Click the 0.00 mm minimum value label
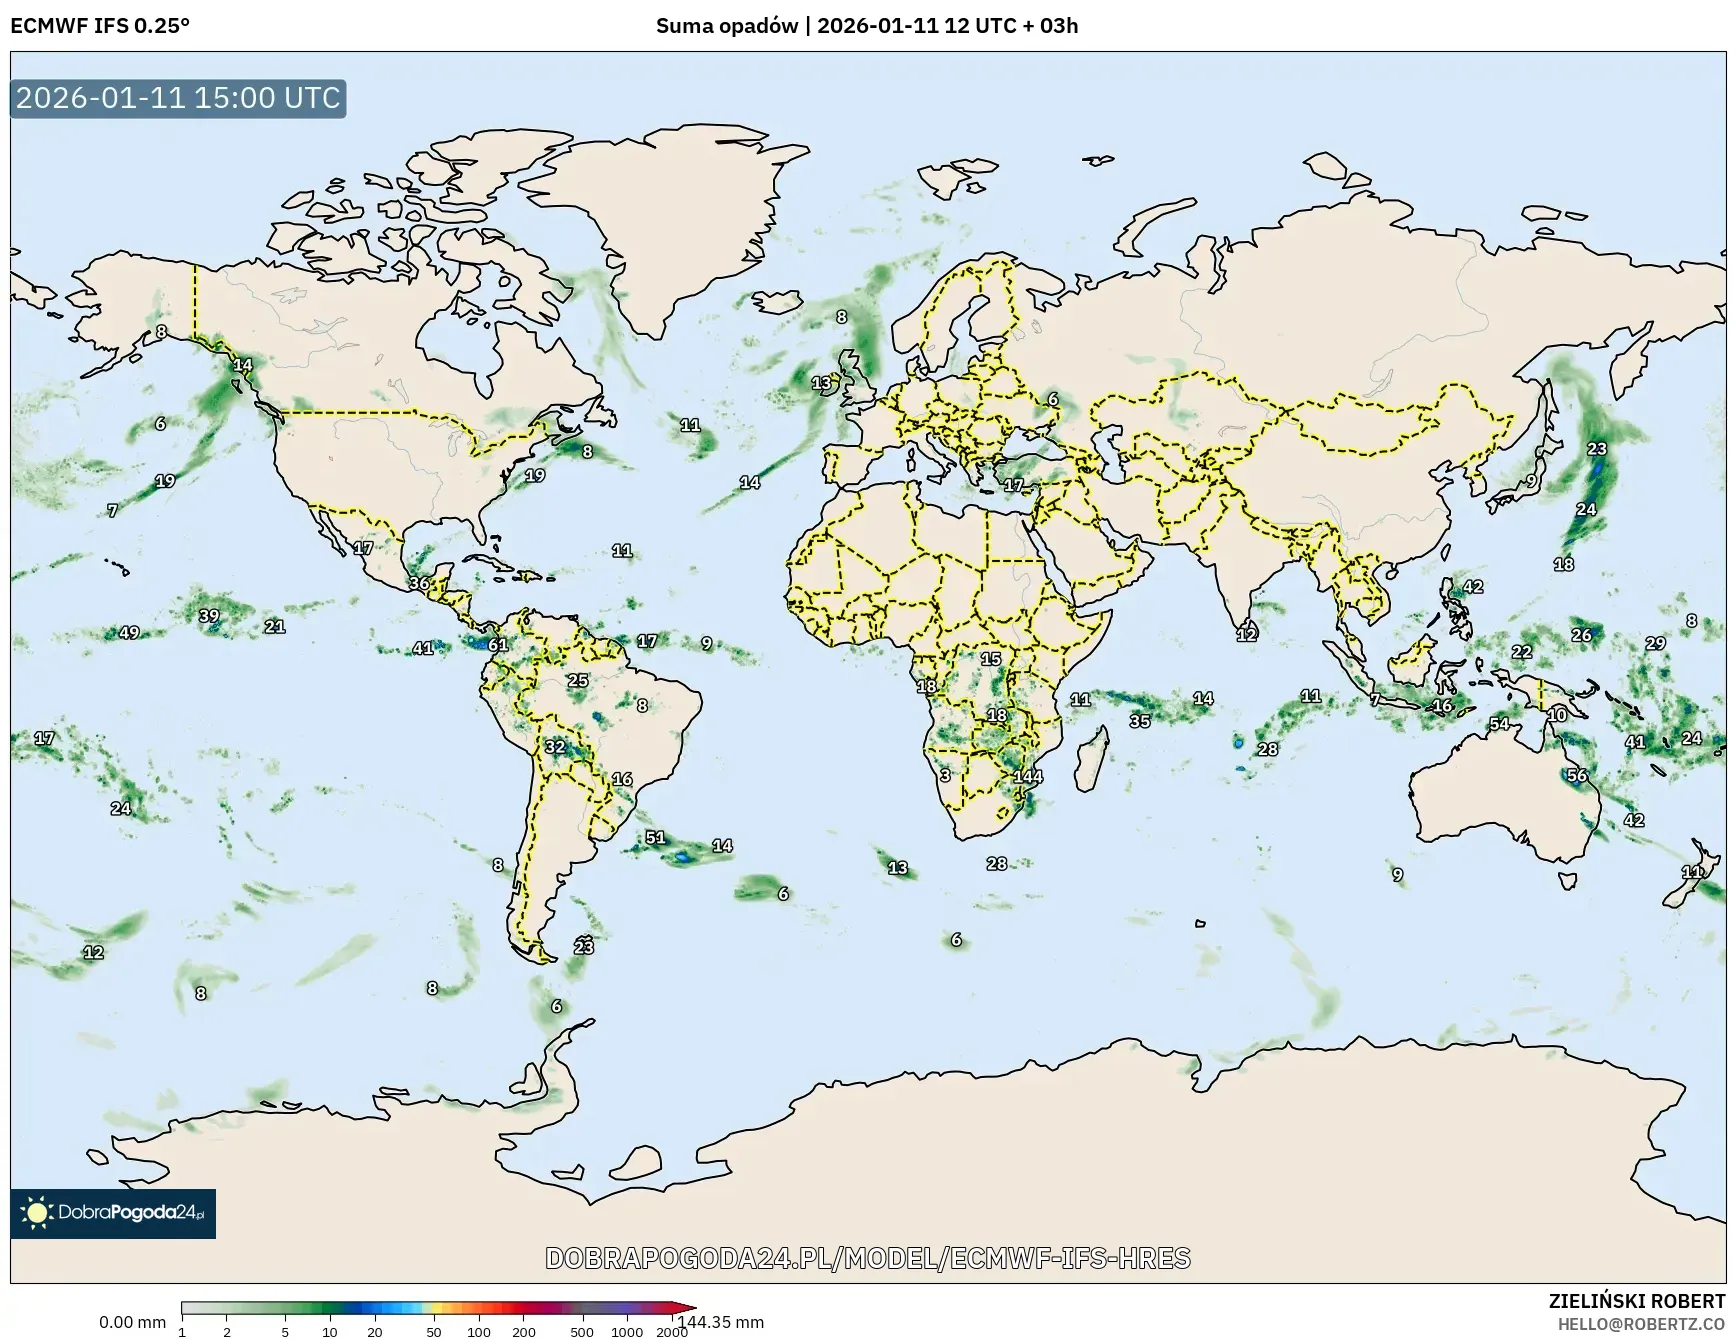 132,1322
